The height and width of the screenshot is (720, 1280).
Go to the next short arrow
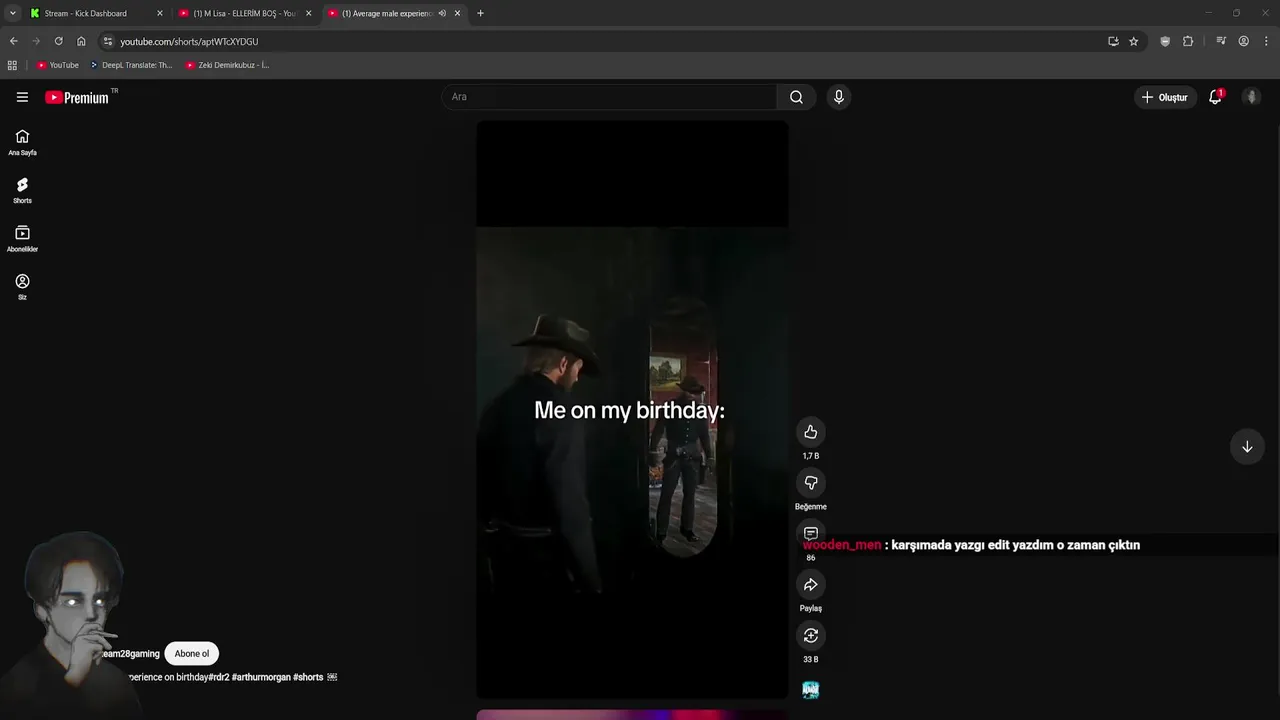(x=1247, y=447)
